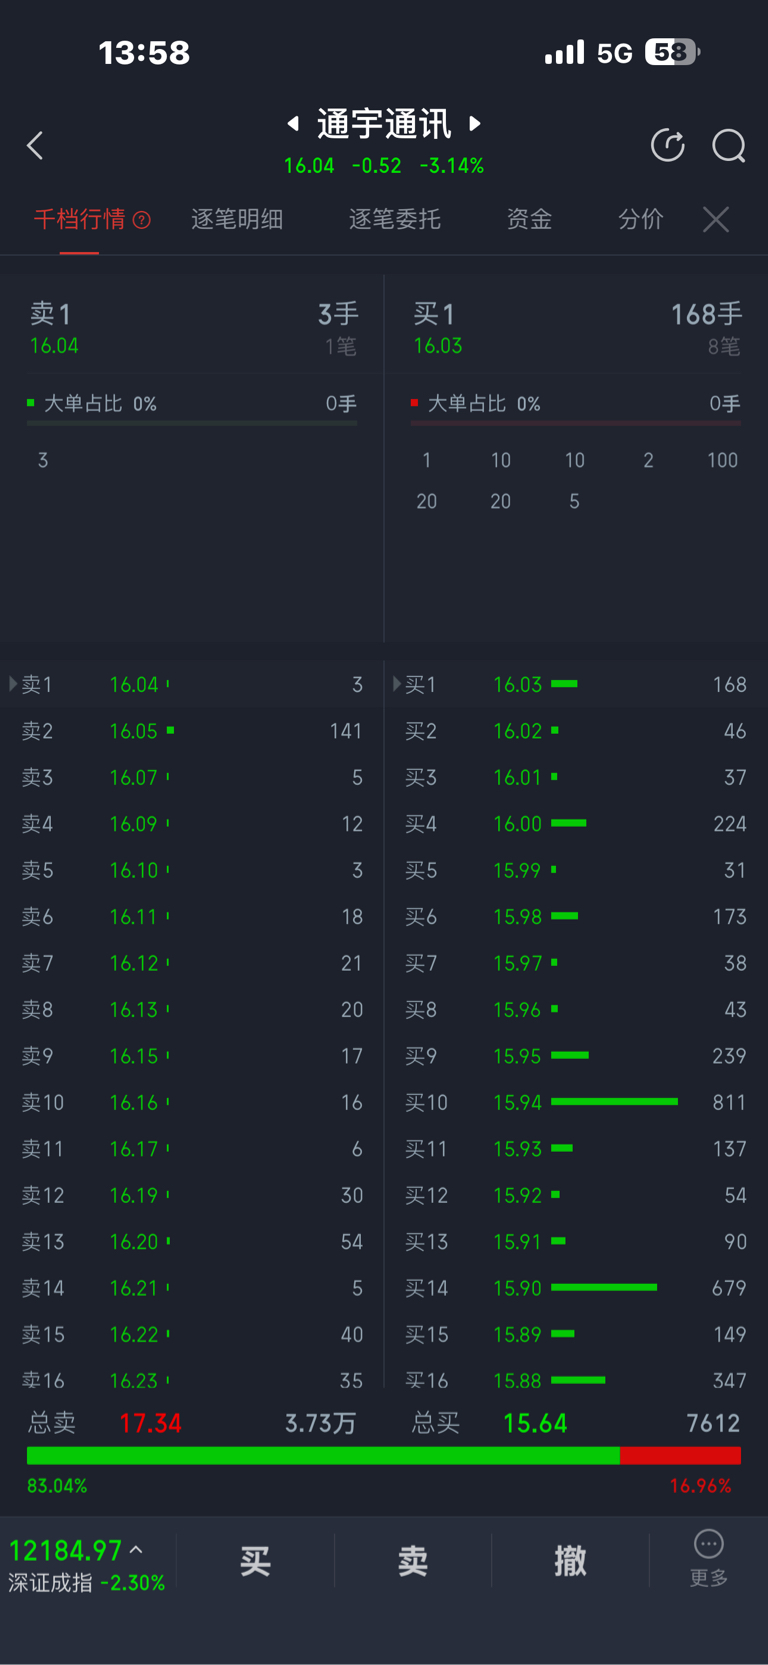The image size is (768, 1665).
Task: Tap the battery indicator showing 58
Action: [x=672, y=52]
